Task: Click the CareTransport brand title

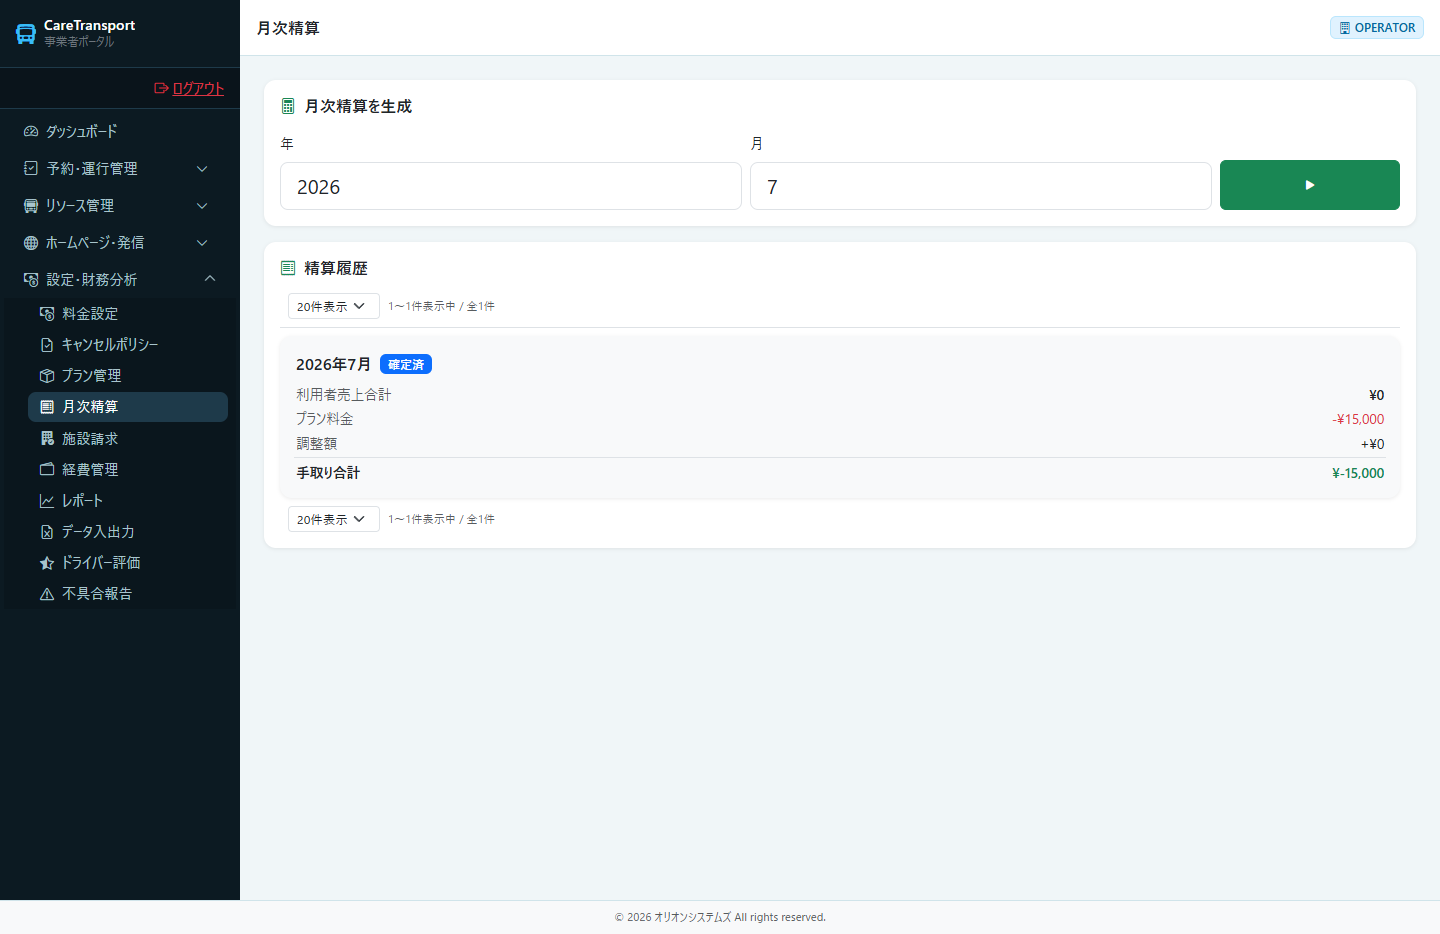Action: click(89, 25)
